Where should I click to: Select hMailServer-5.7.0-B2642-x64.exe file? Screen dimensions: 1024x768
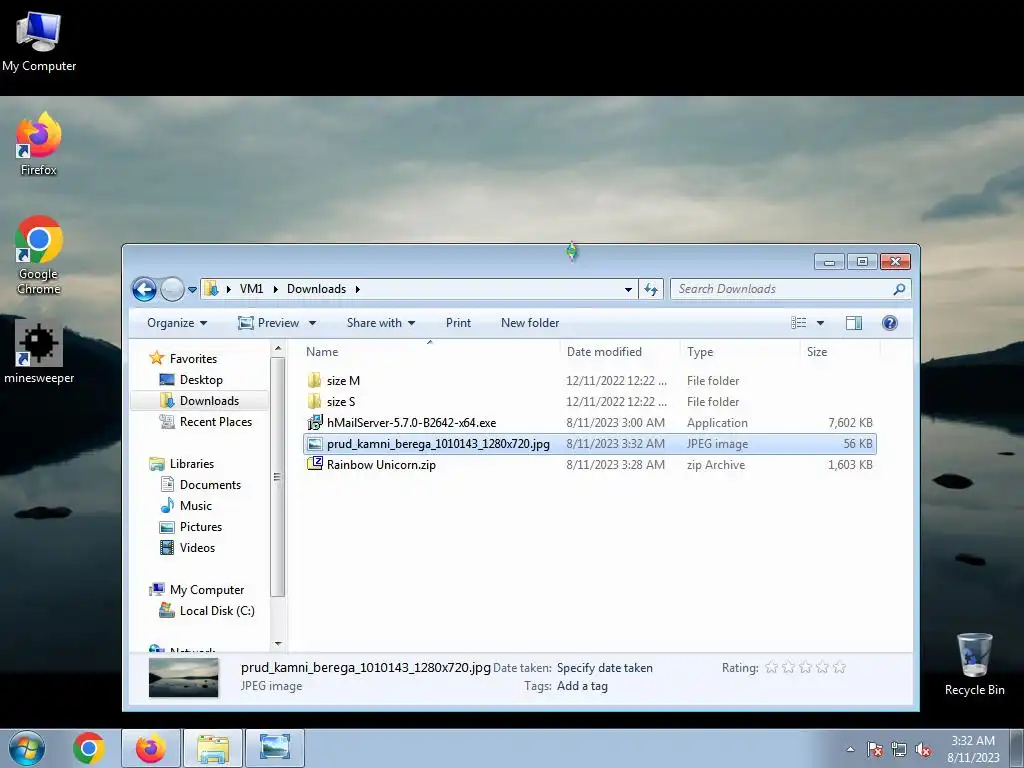[590, 423]
